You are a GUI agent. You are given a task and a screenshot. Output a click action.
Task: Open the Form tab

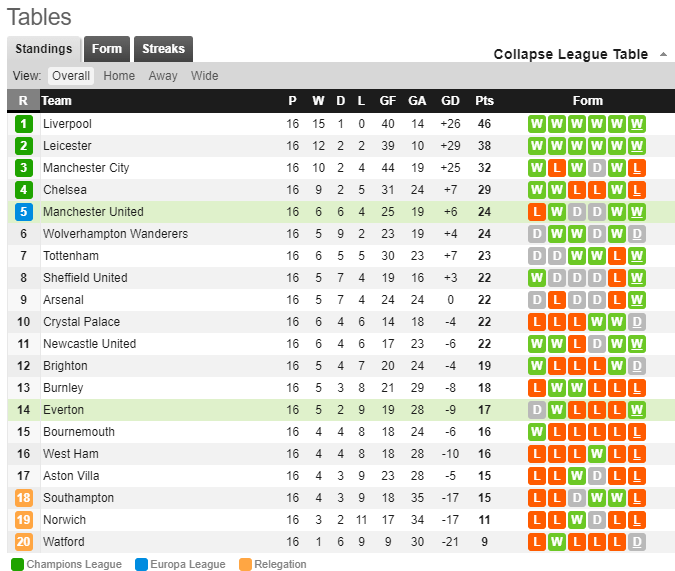tap(107, 49)
